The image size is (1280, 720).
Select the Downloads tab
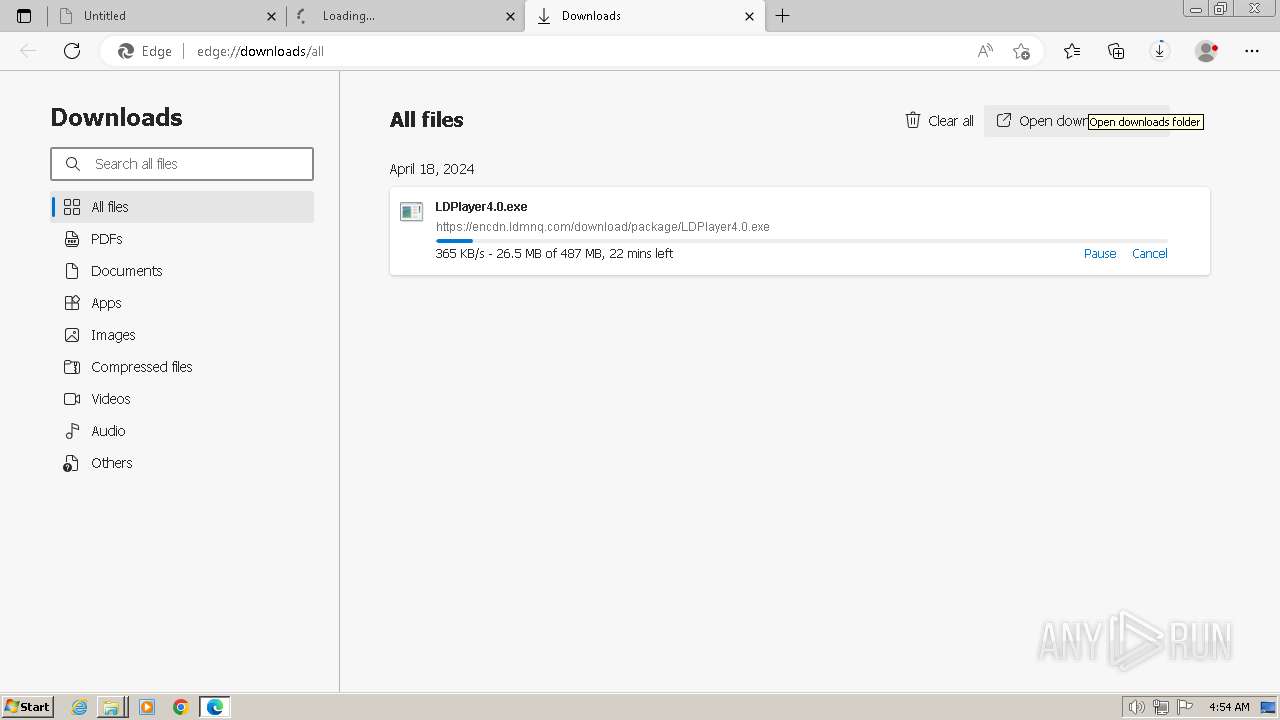[x=644, y=16]
